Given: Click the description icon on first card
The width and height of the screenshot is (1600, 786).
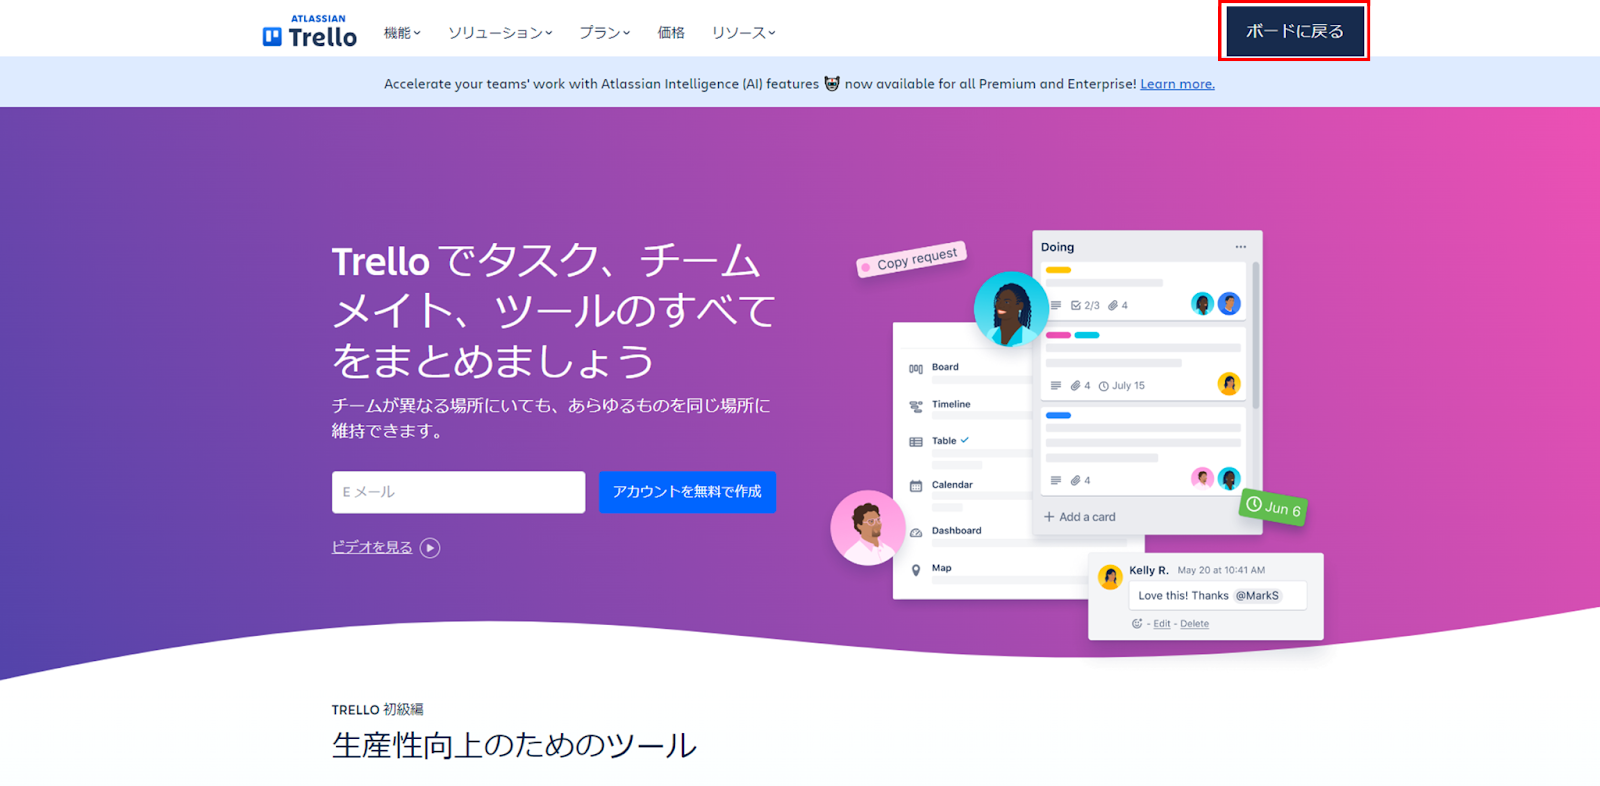Looking at the screenshot, I should point(1056,306).
